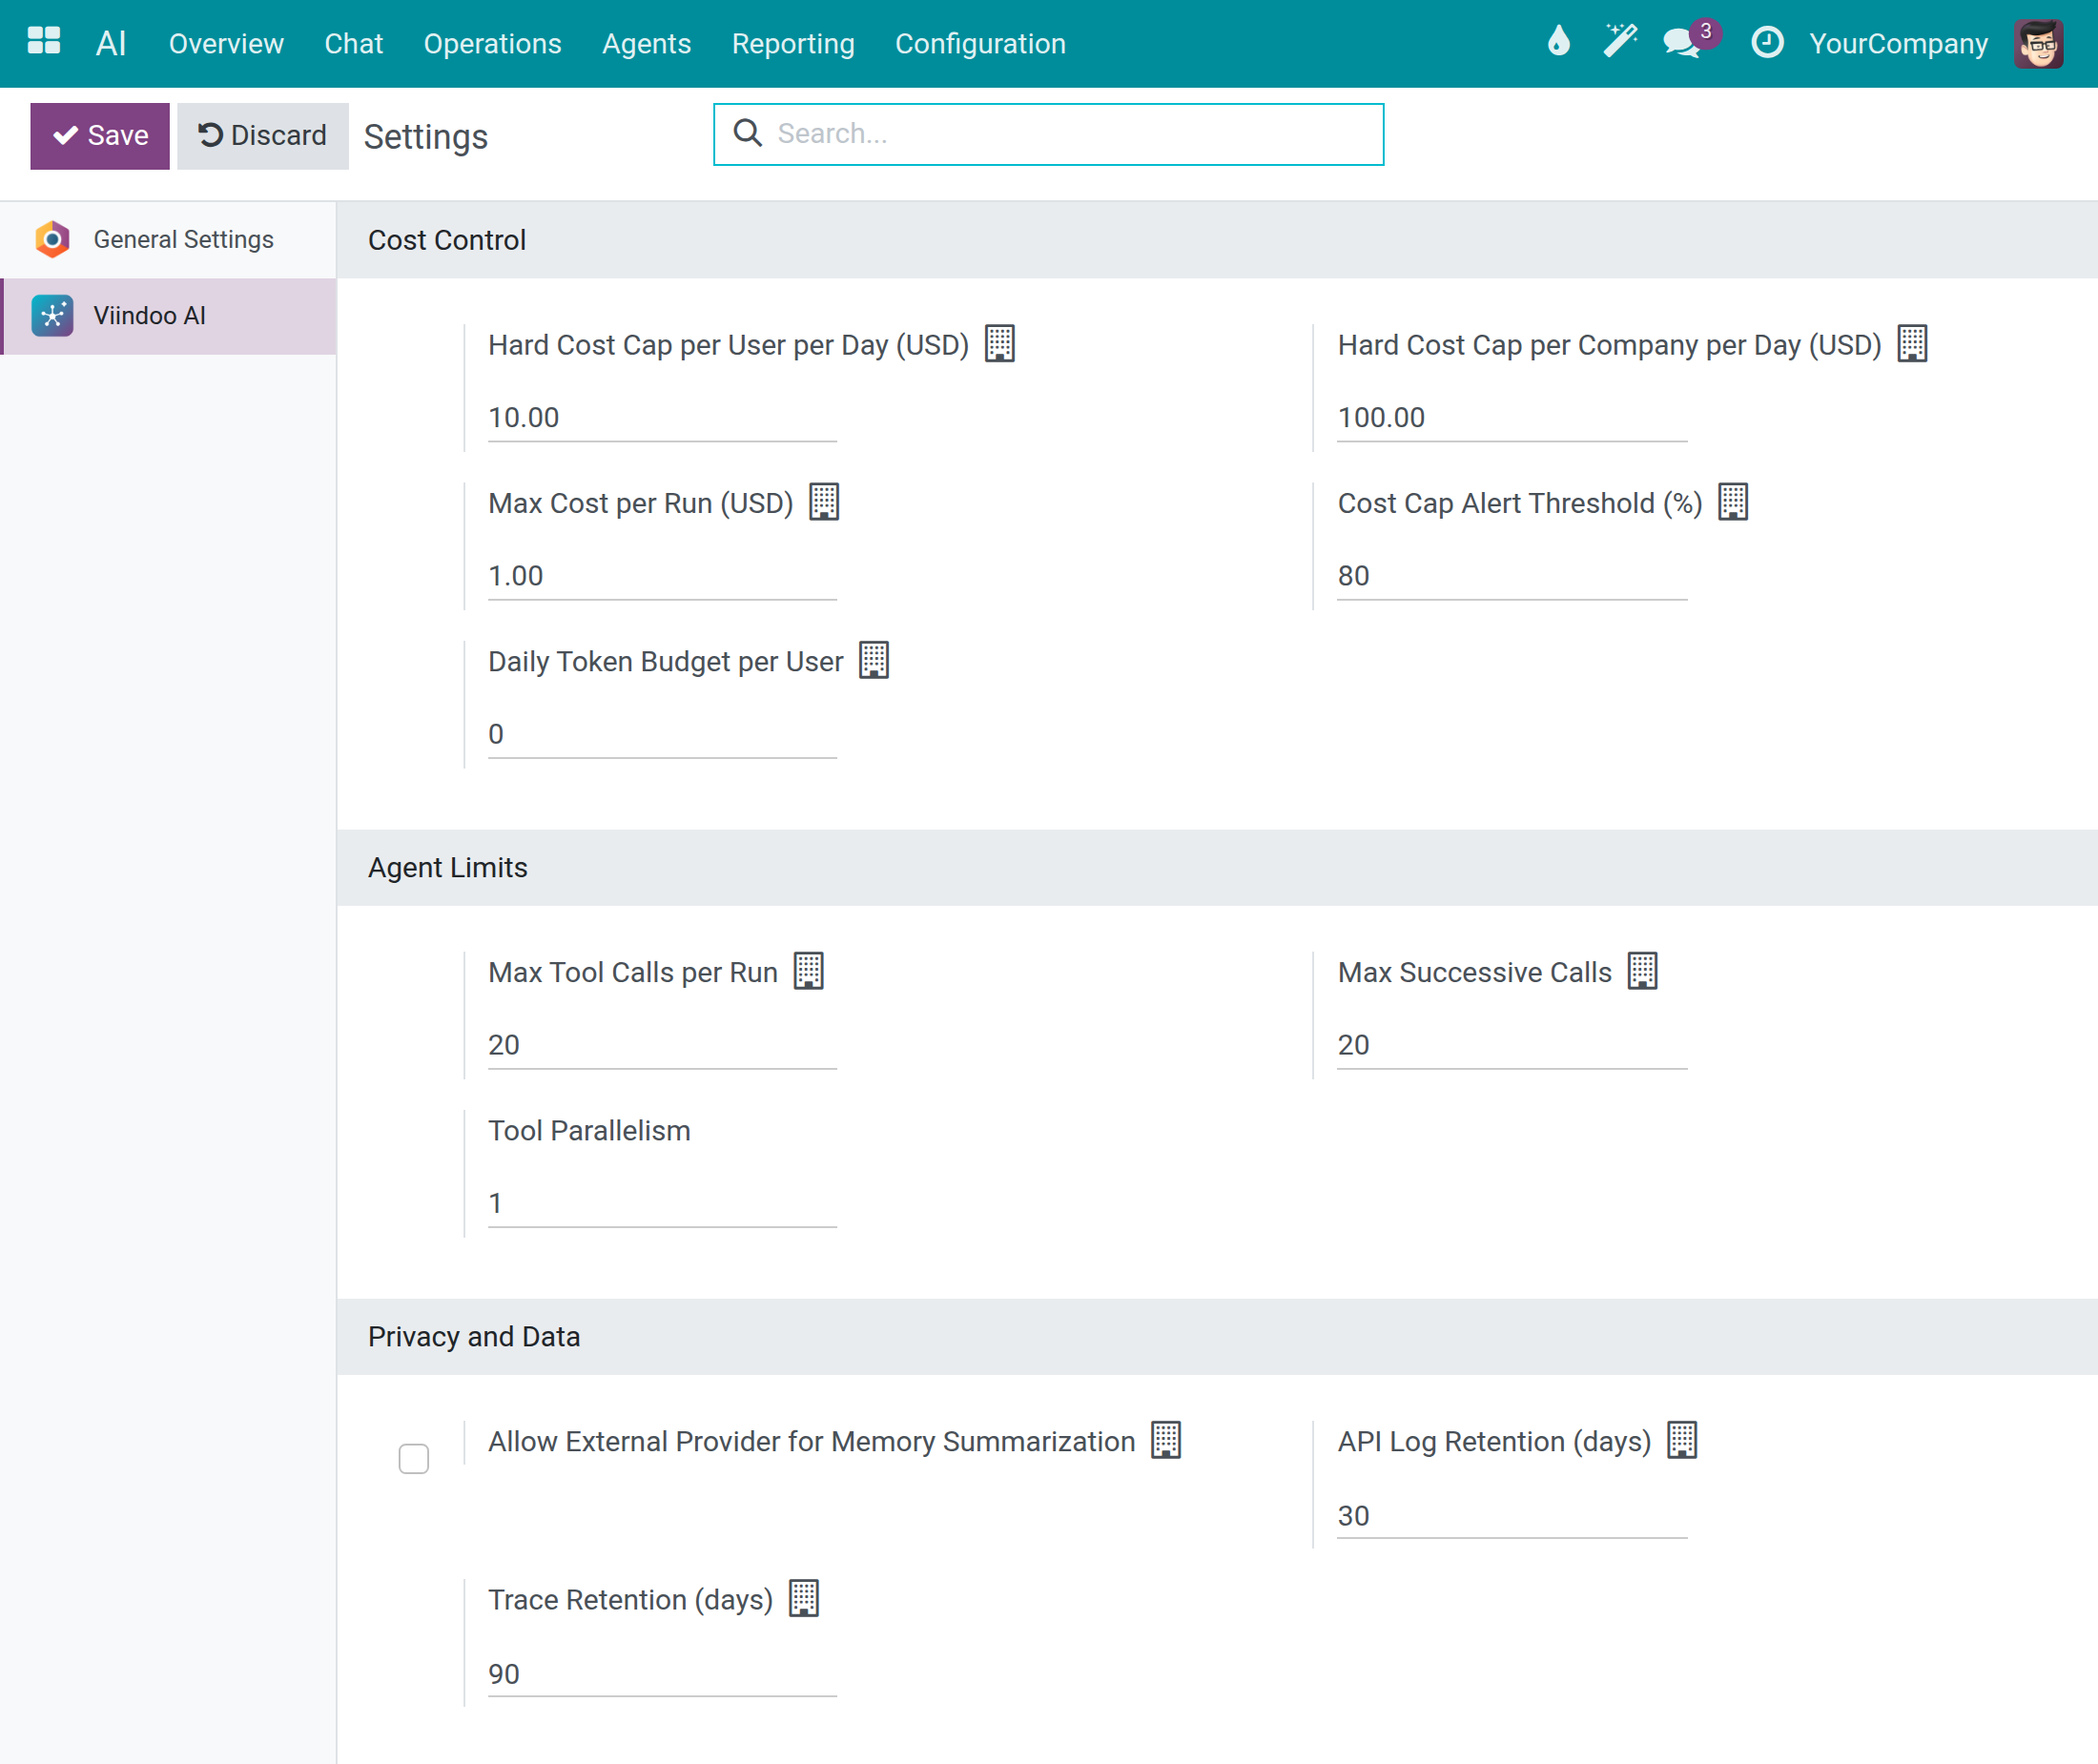Switch company via YourCompany
Viewport: 2098px width, 1764px height.
[x=1898, y=43]
